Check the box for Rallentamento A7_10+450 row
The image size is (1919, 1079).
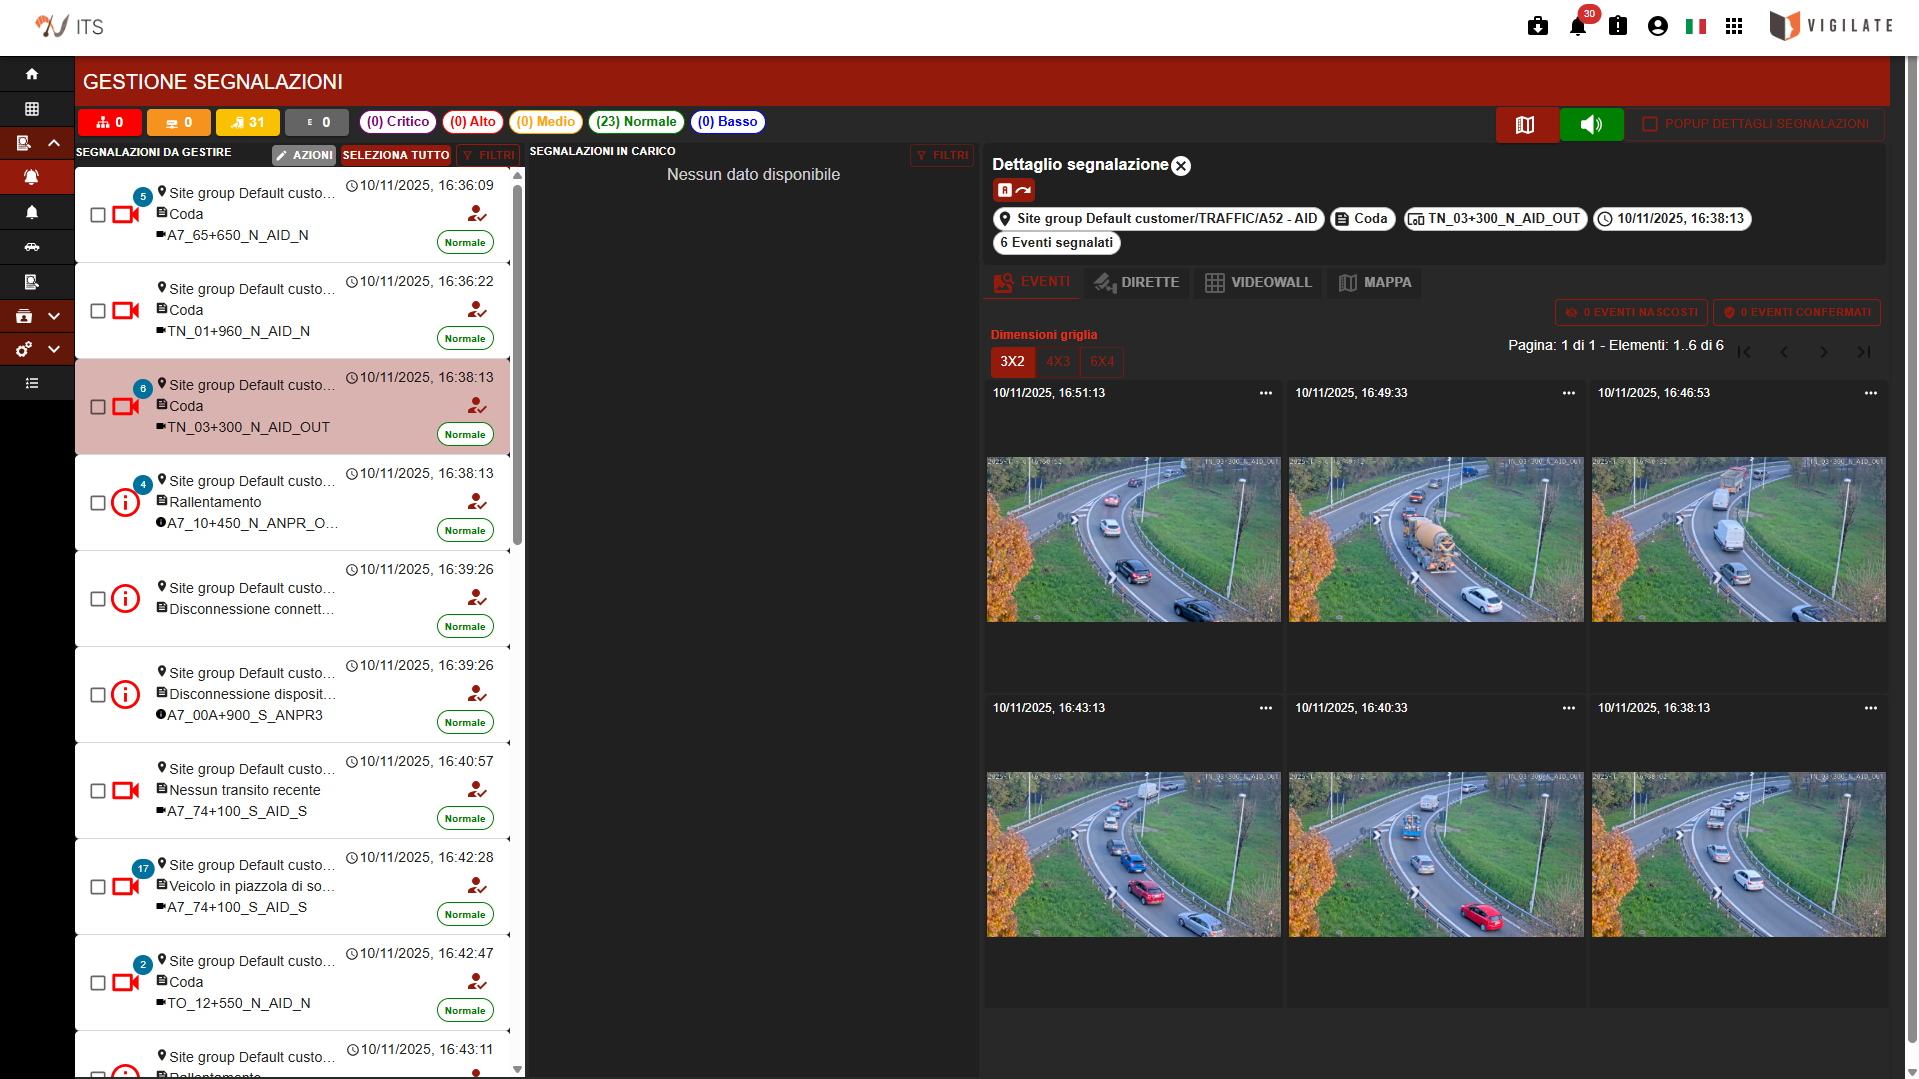coord(98,503)
